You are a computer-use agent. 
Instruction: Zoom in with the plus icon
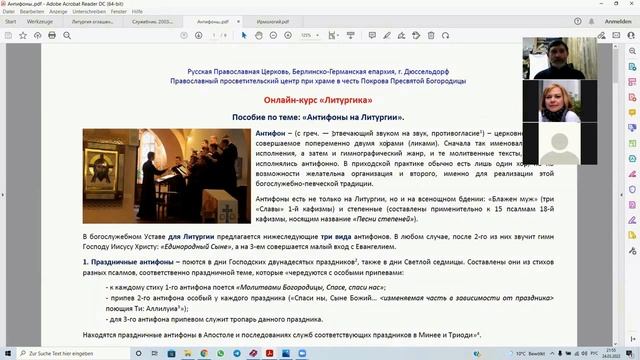tap(288, 36)
